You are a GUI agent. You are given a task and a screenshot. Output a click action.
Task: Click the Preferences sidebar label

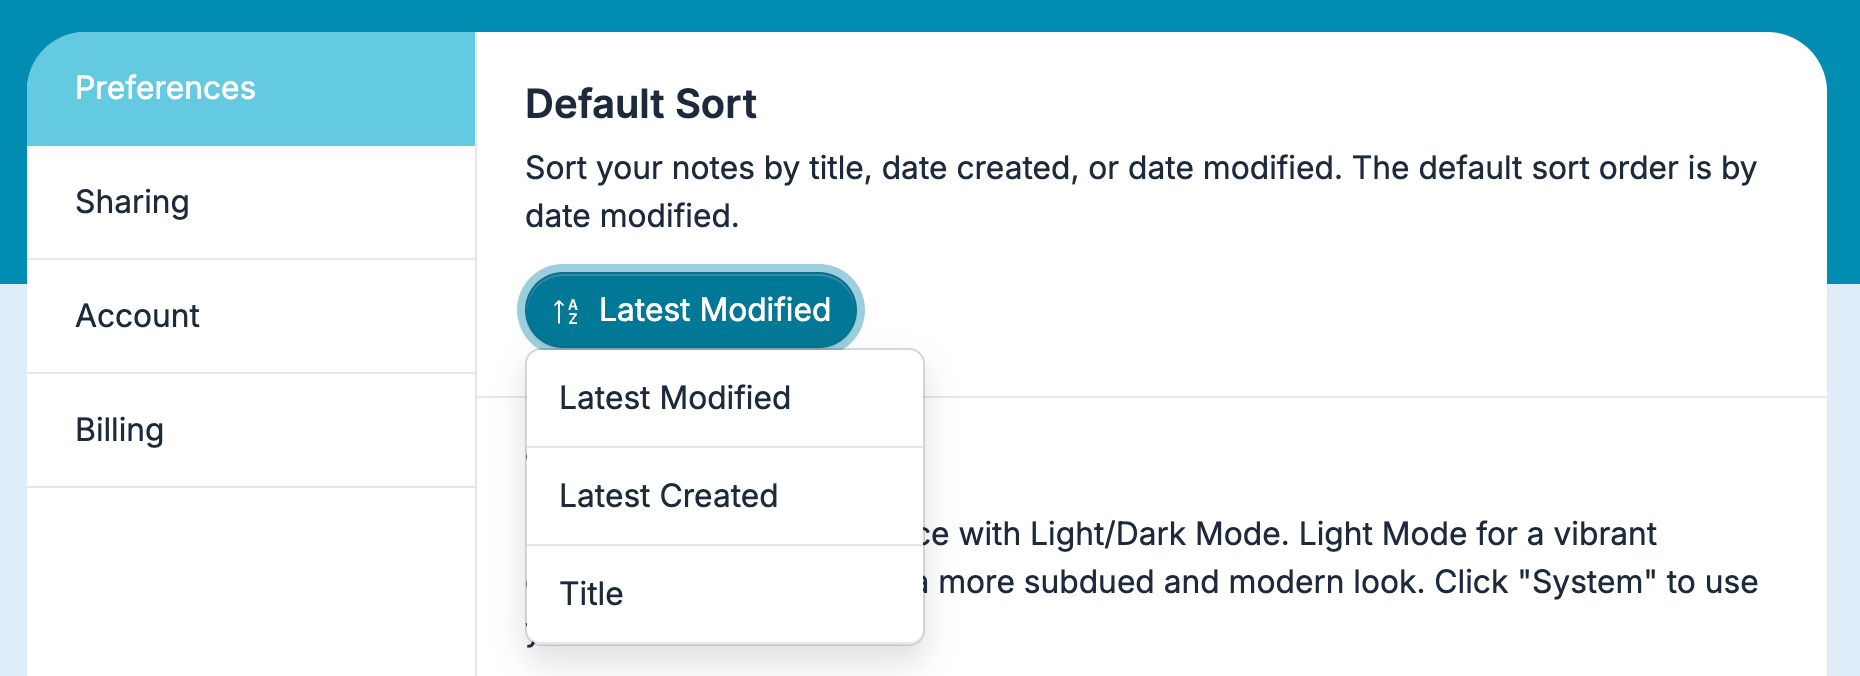[165, 88]
